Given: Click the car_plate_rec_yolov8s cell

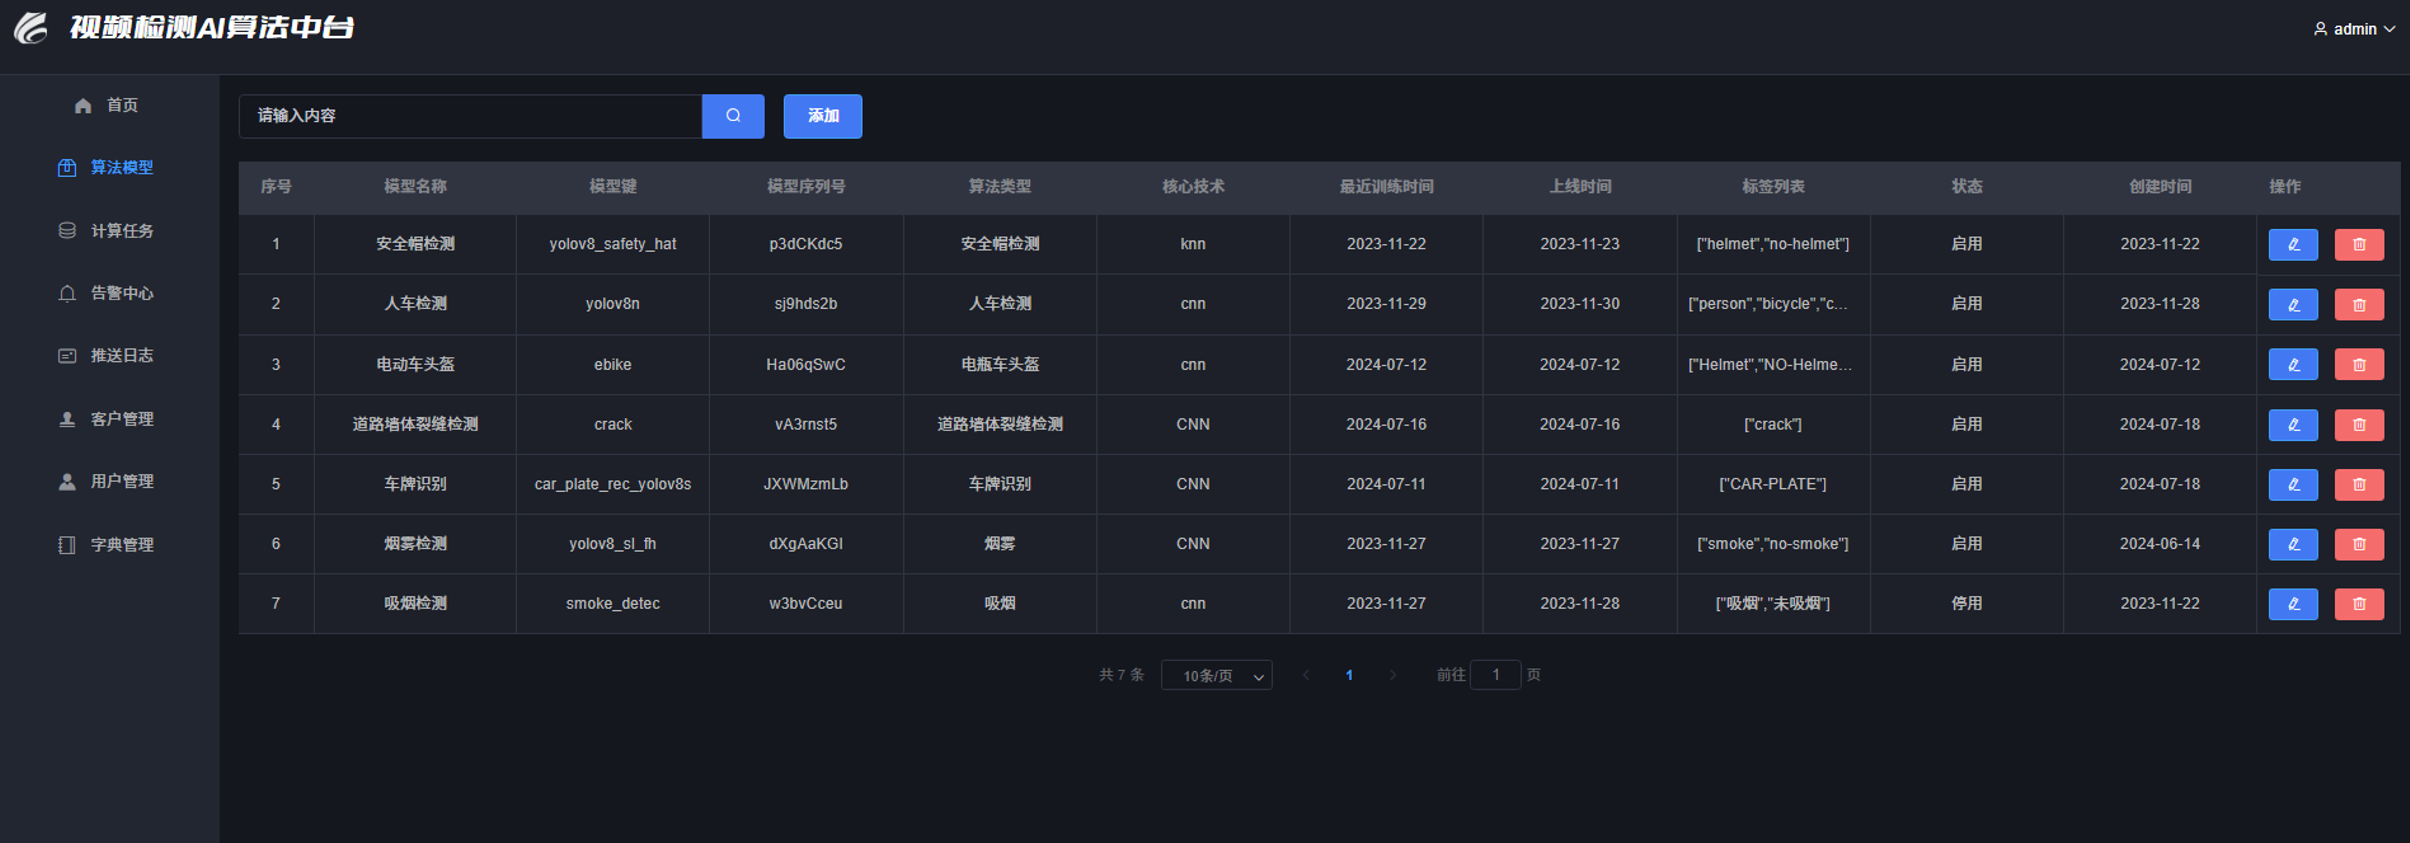Looking at the screenshot, I should (x=612, y=484).
